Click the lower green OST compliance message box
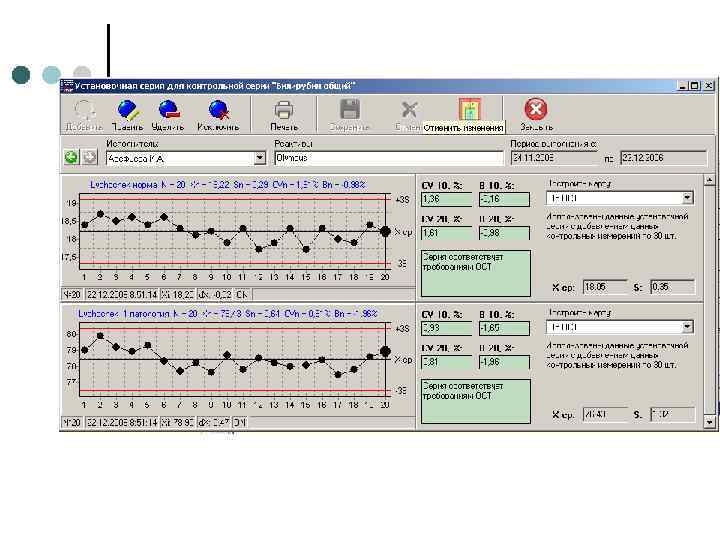This screenshot has width=720, height=540. pyautogui.click(x=476, y=401)
